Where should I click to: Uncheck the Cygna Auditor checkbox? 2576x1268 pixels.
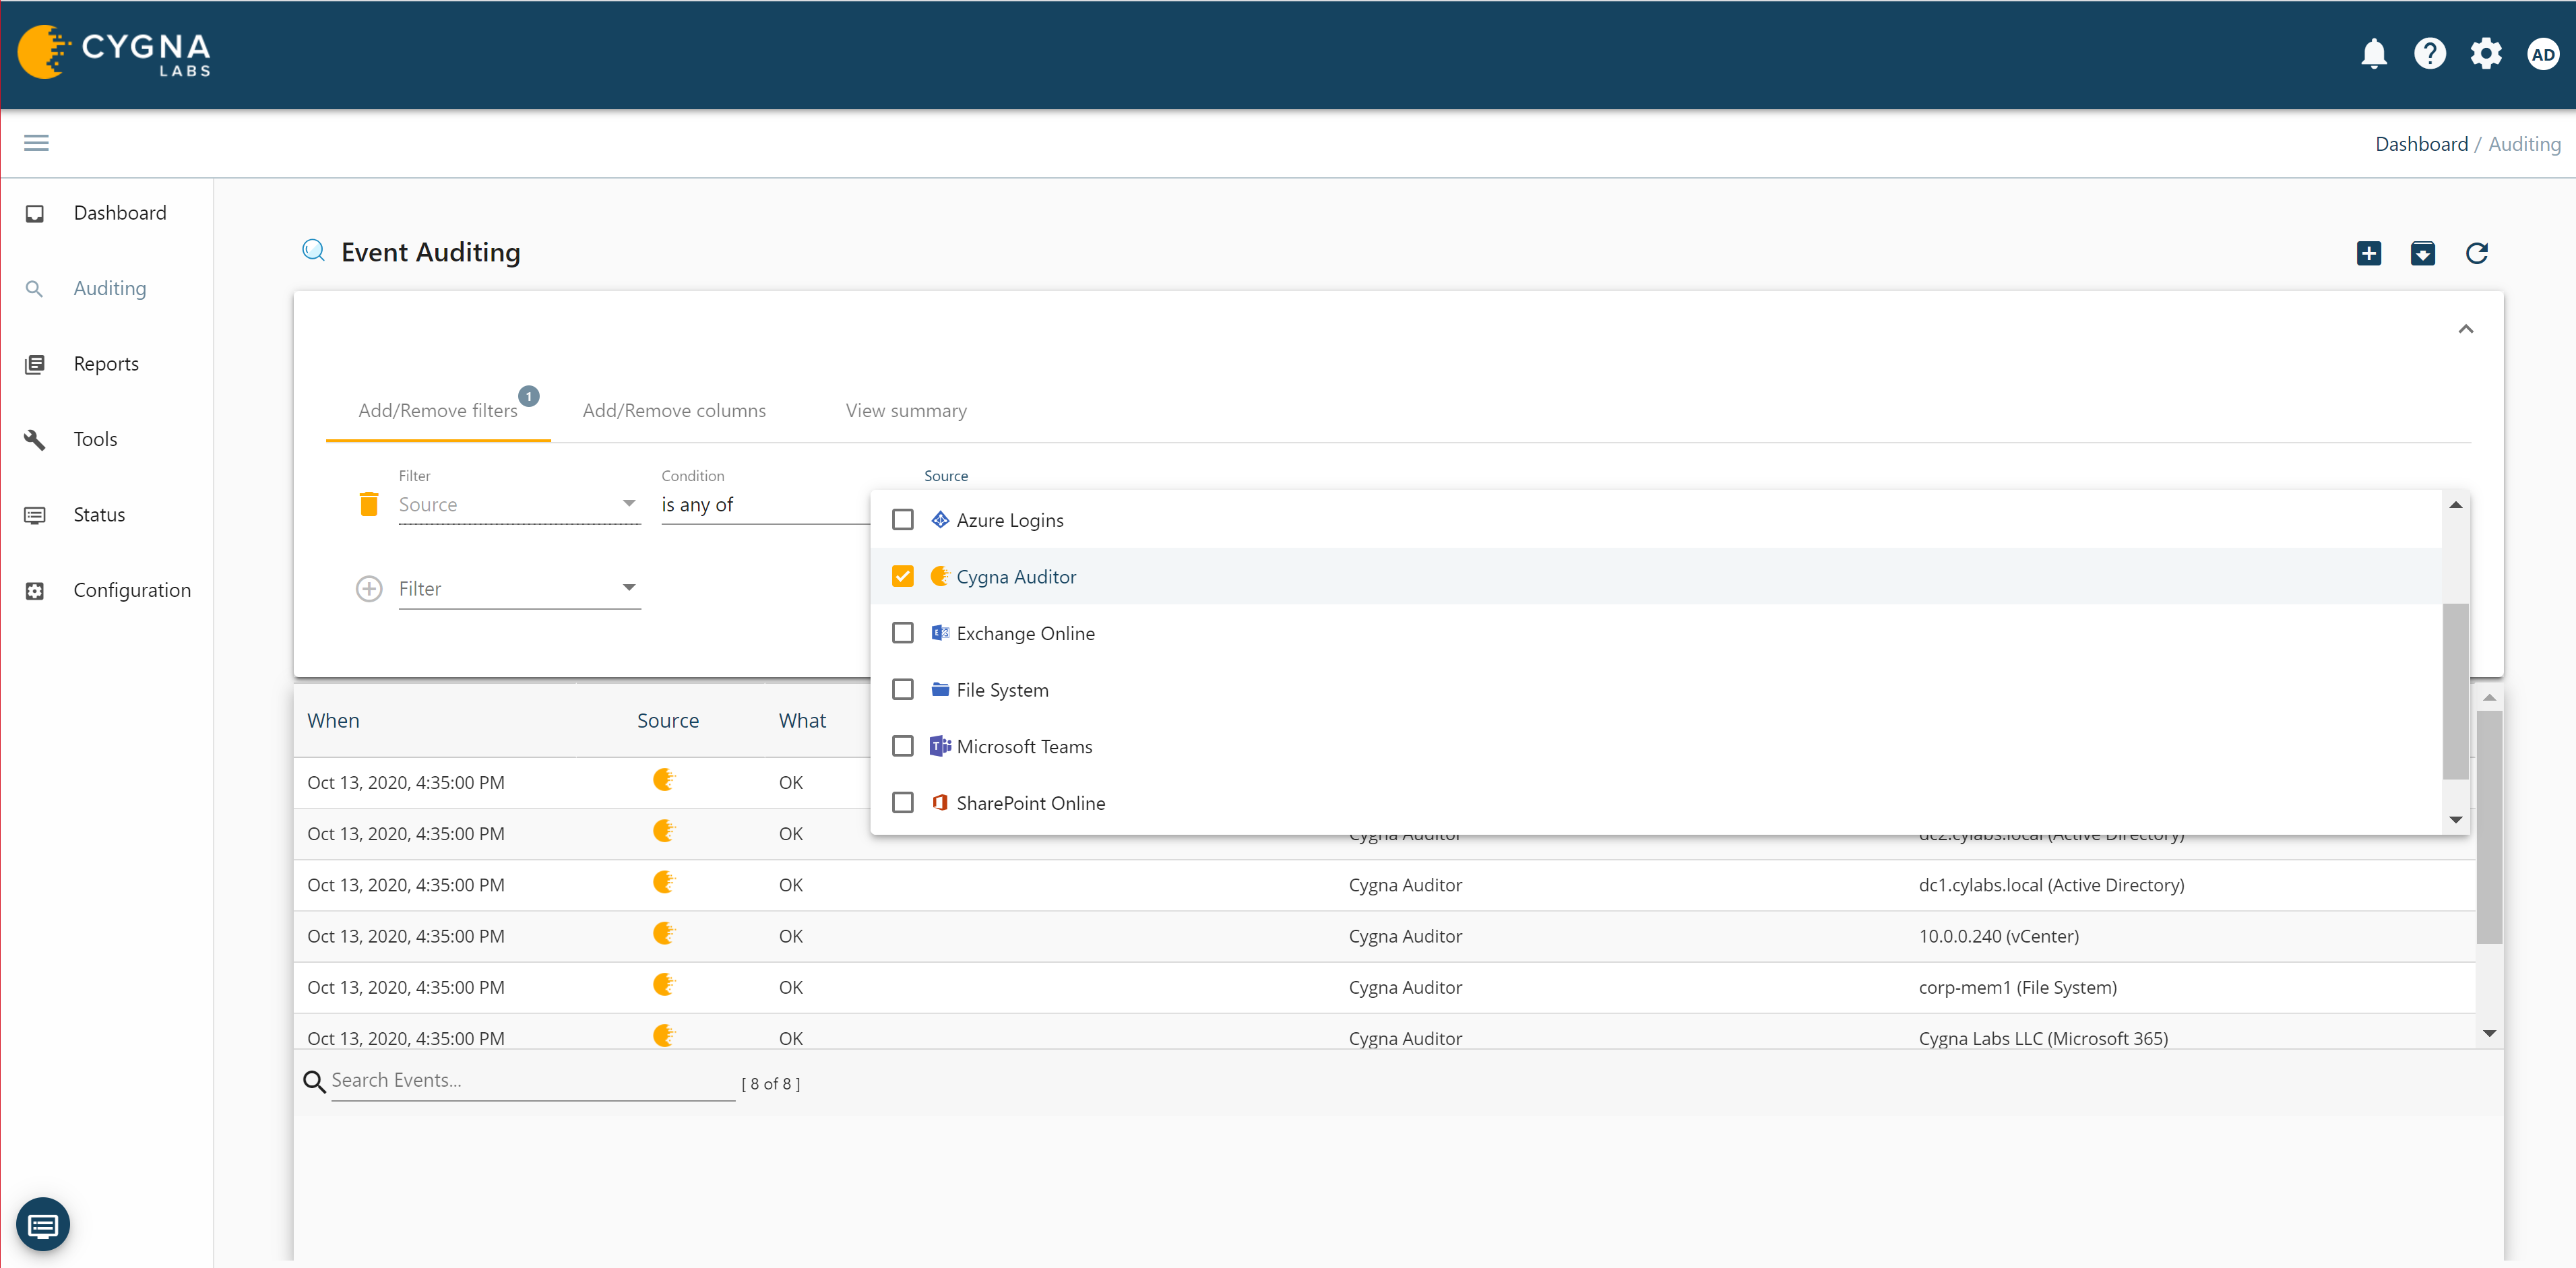tap(902, 577)
